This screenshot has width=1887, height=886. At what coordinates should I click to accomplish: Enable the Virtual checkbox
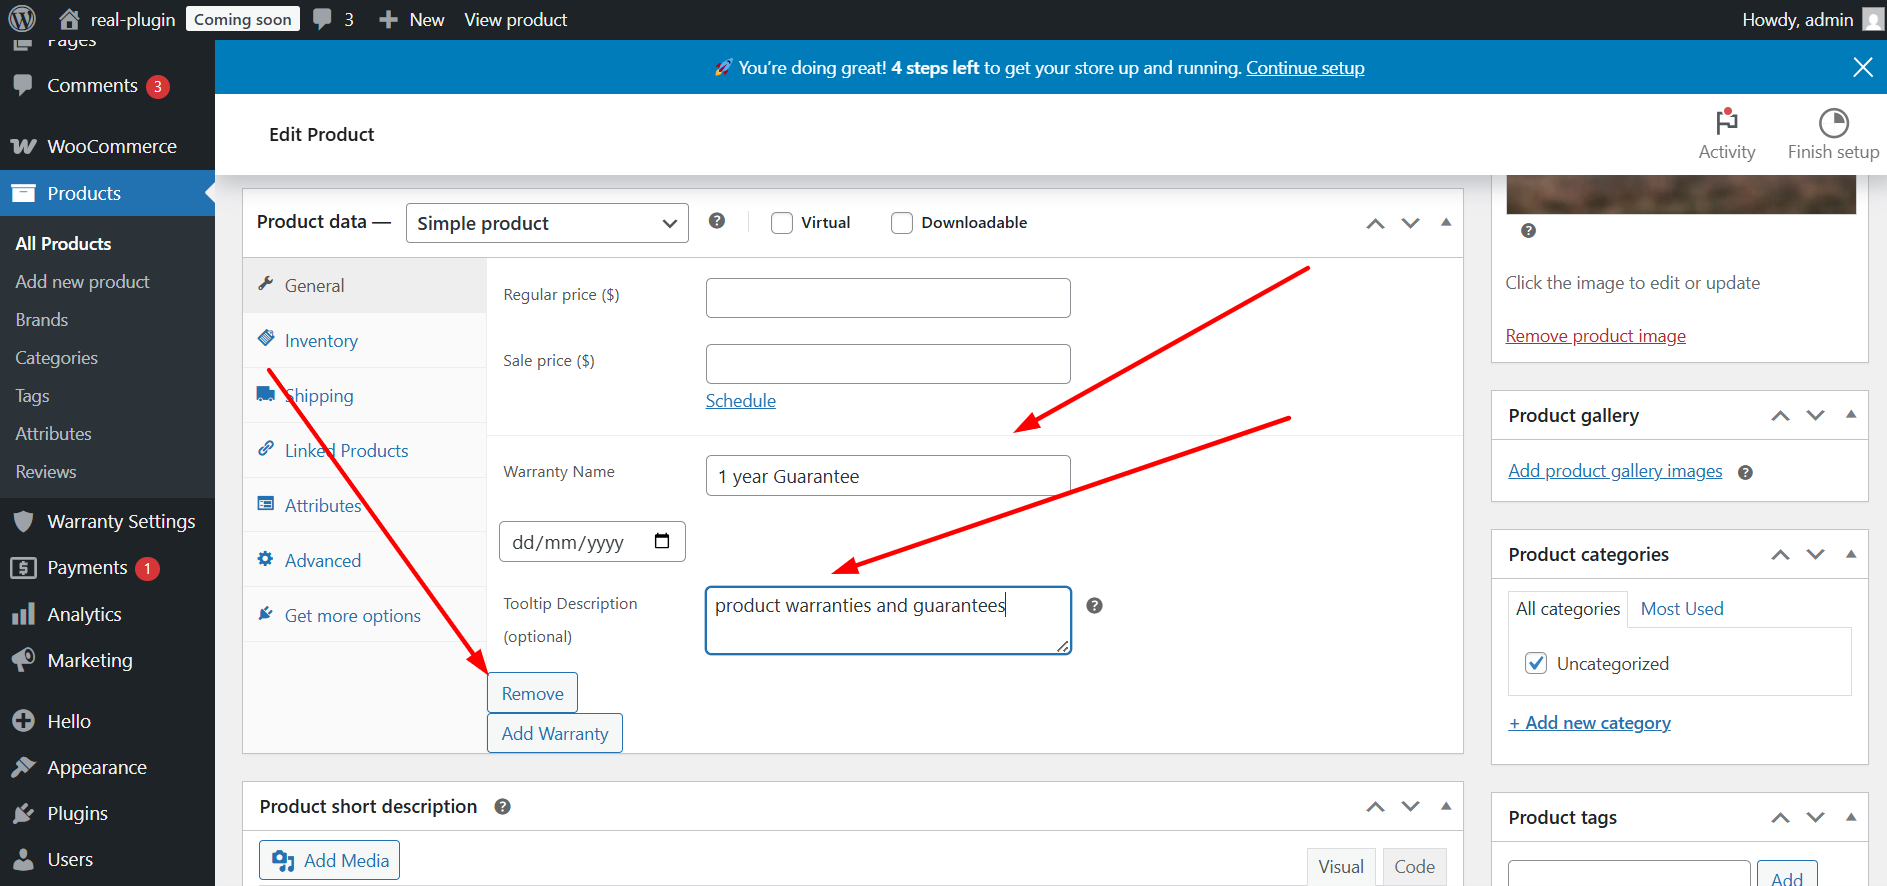[782, 222]
